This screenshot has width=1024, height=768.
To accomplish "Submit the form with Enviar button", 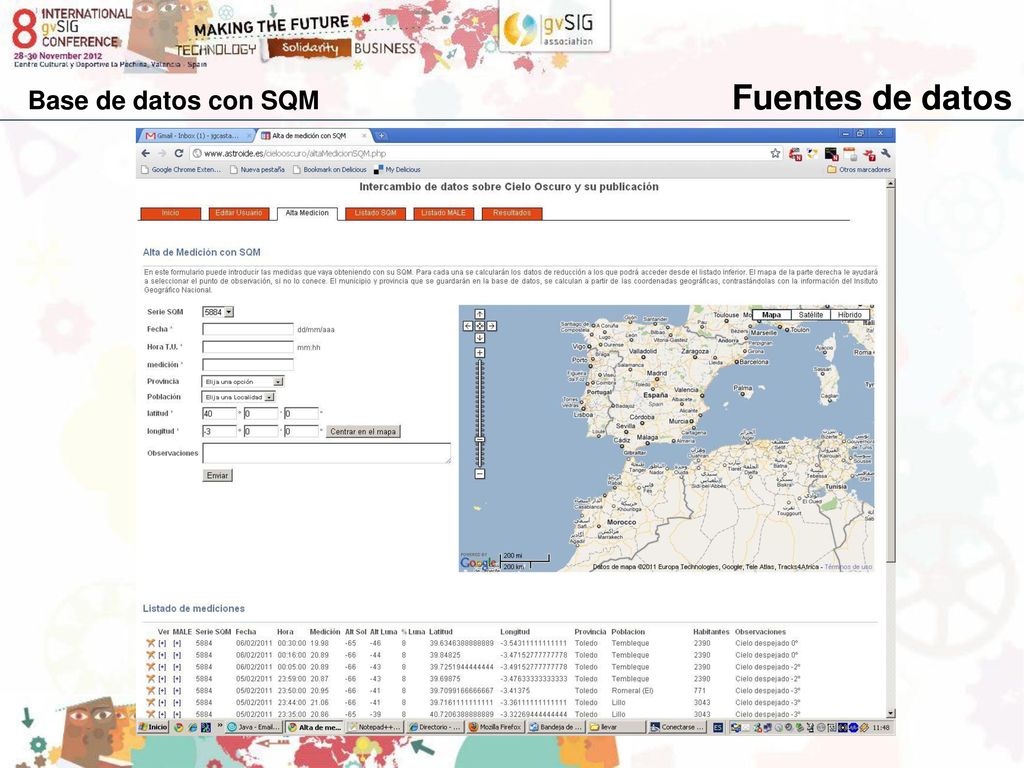I will coord(217,475).
